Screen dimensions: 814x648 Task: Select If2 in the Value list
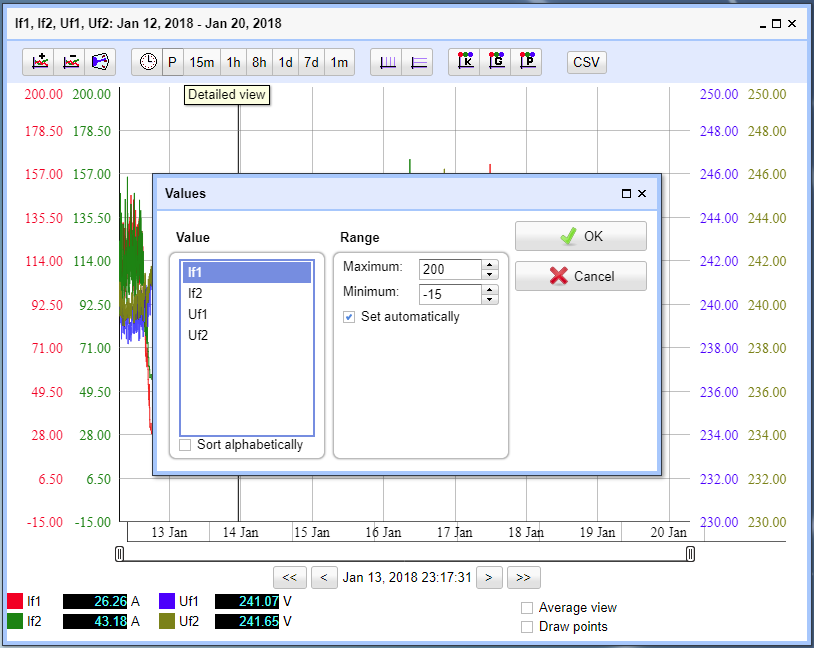click(x=247, y=293)
